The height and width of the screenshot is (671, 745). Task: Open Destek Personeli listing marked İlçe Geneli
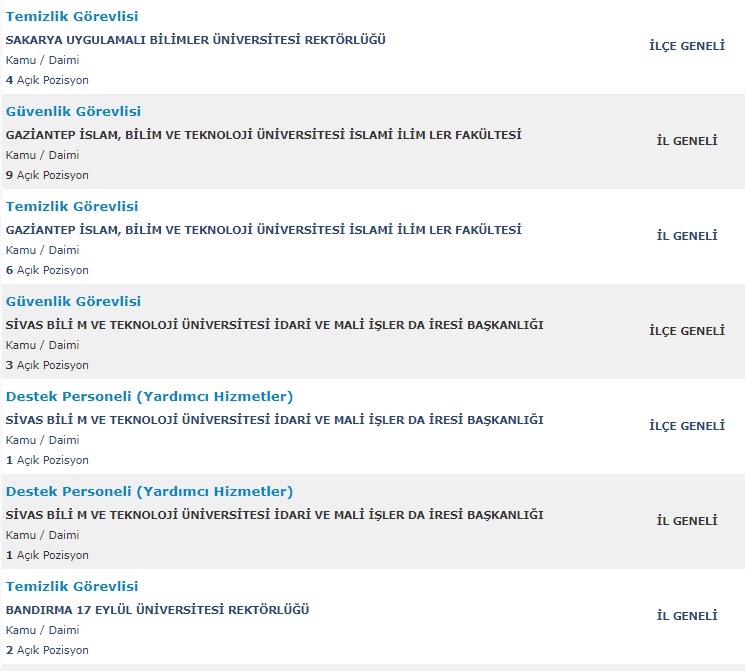coord(149,397)
